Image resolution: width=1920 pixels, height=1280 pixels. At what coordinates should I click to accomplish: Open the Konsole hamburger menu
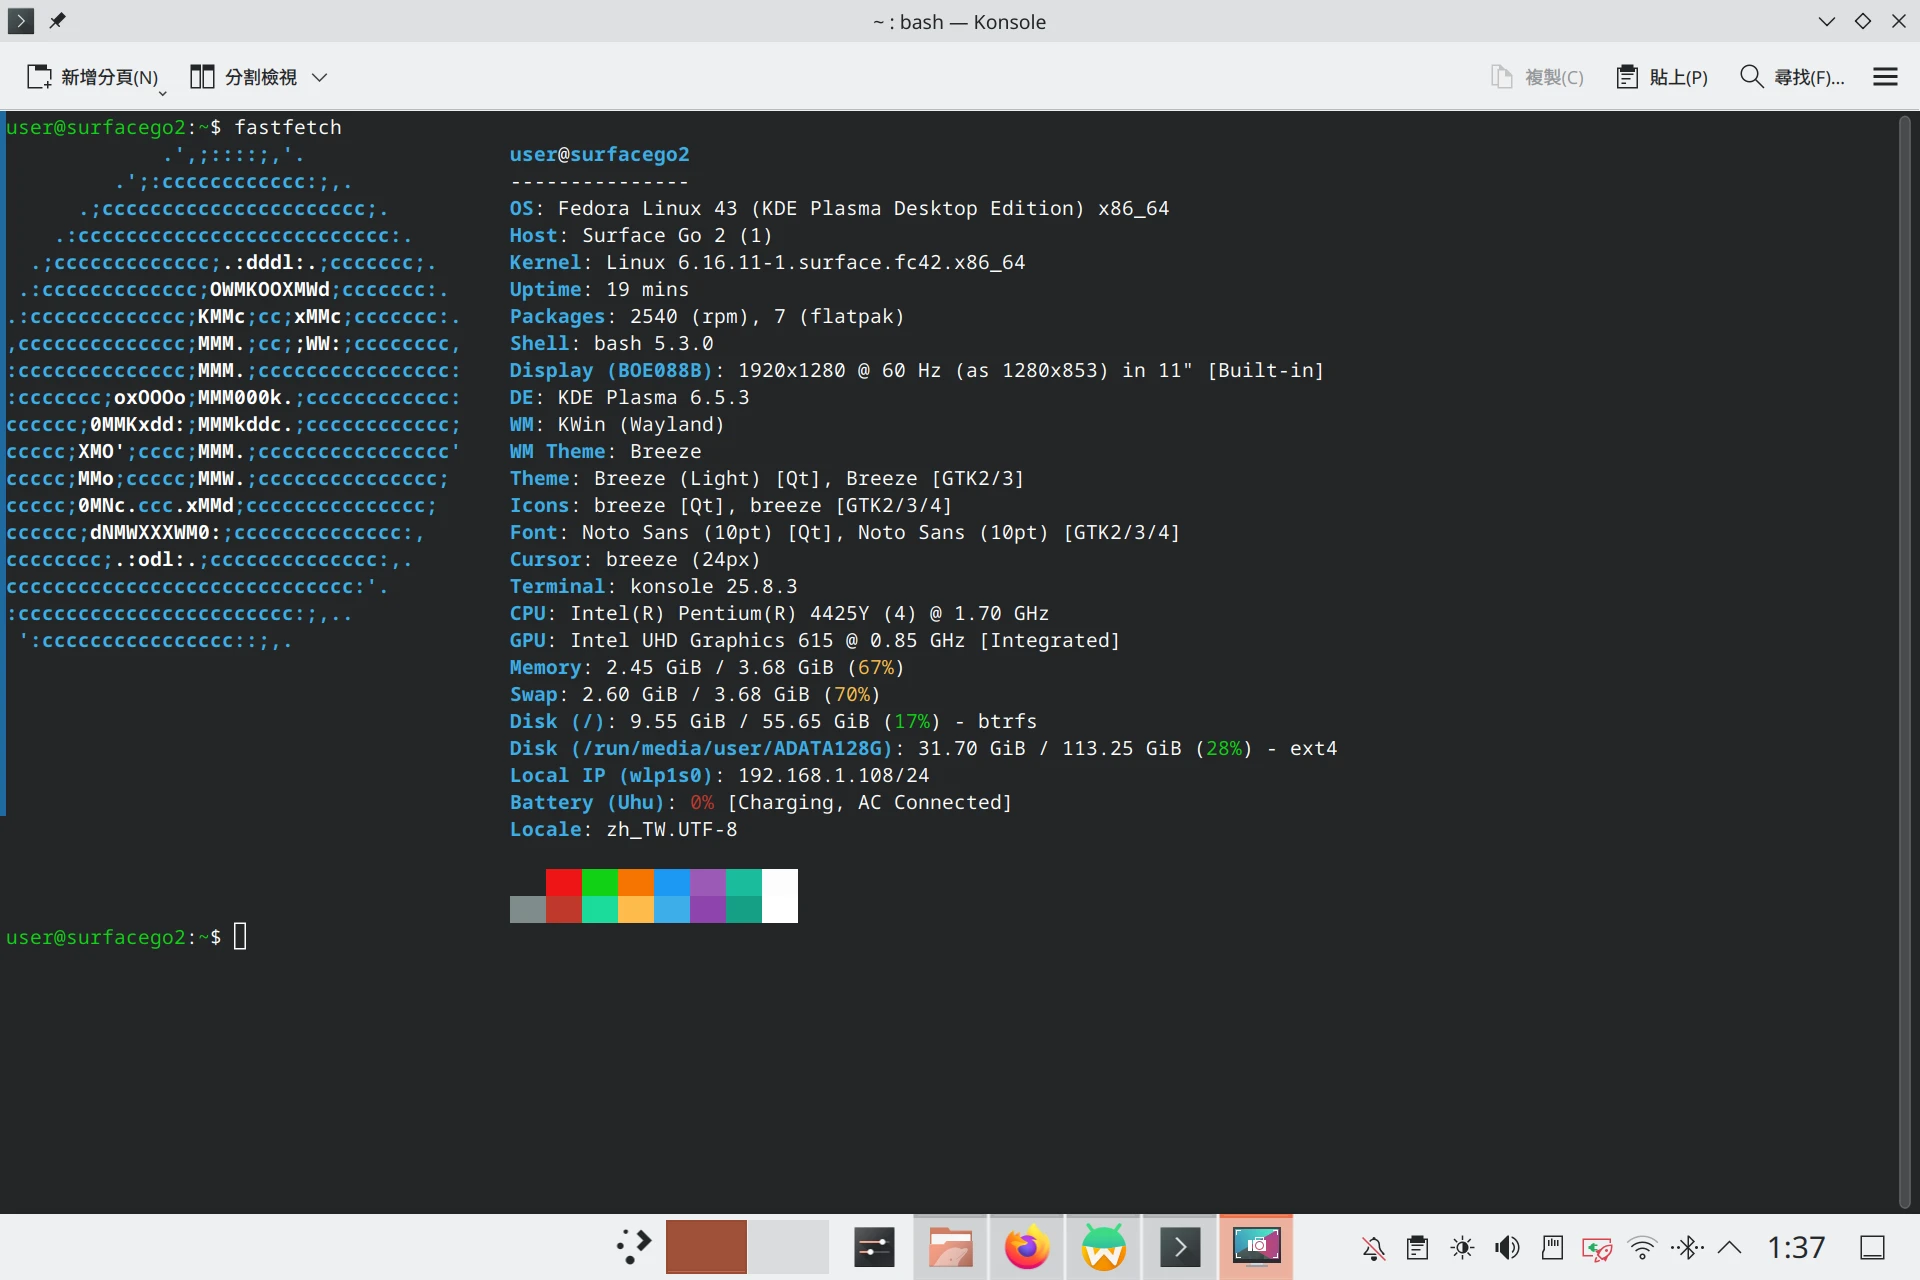click(x=1885, y=77)
